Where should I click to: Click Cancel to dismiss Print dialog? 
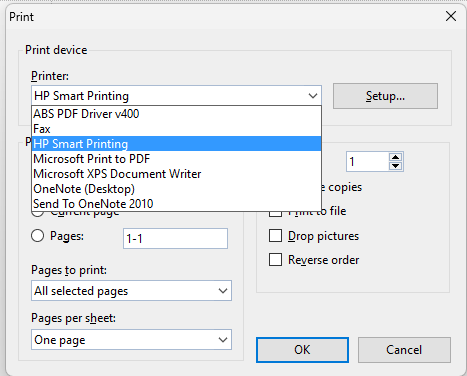(x=404, y=350)
